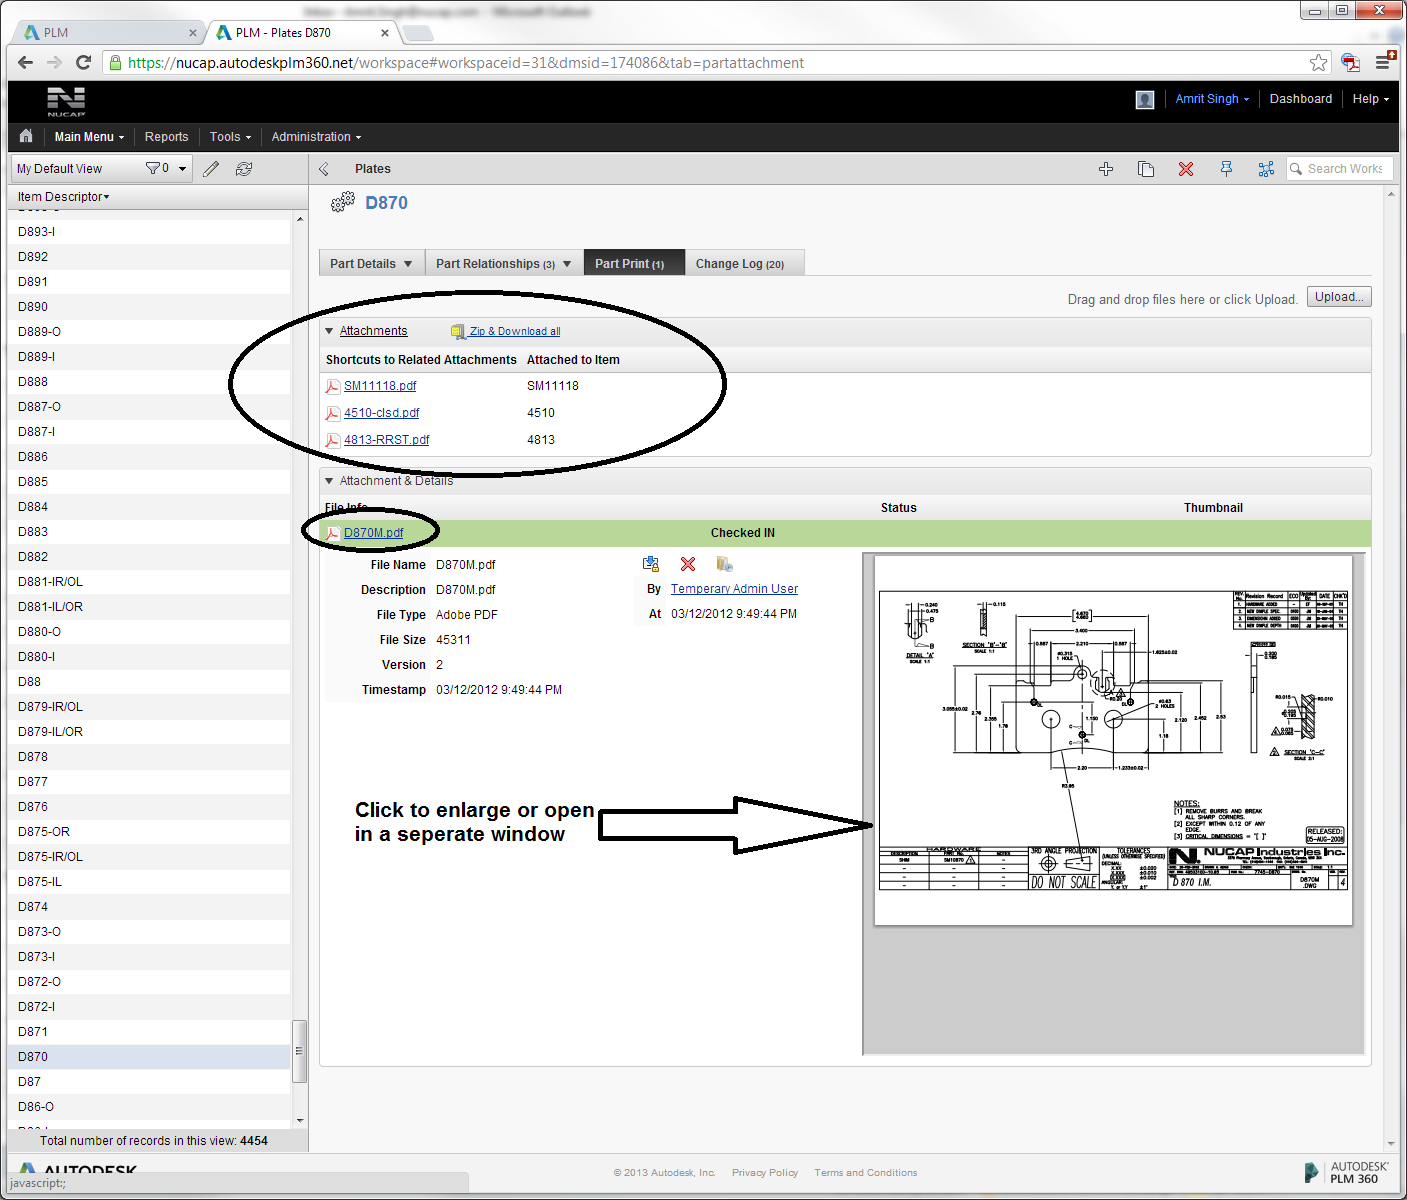Open the D870M.pdf attachment link
1407x1200 pixels.
tap(374, 533)
